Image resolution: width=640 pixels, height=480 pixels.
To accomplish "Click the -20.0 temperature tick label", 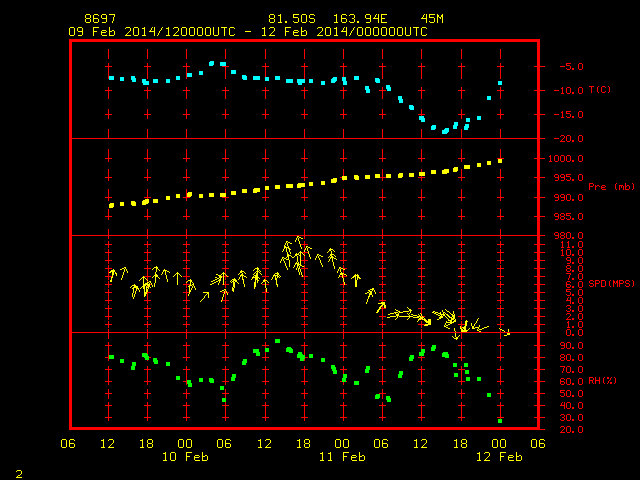I will tap(568, 139).
